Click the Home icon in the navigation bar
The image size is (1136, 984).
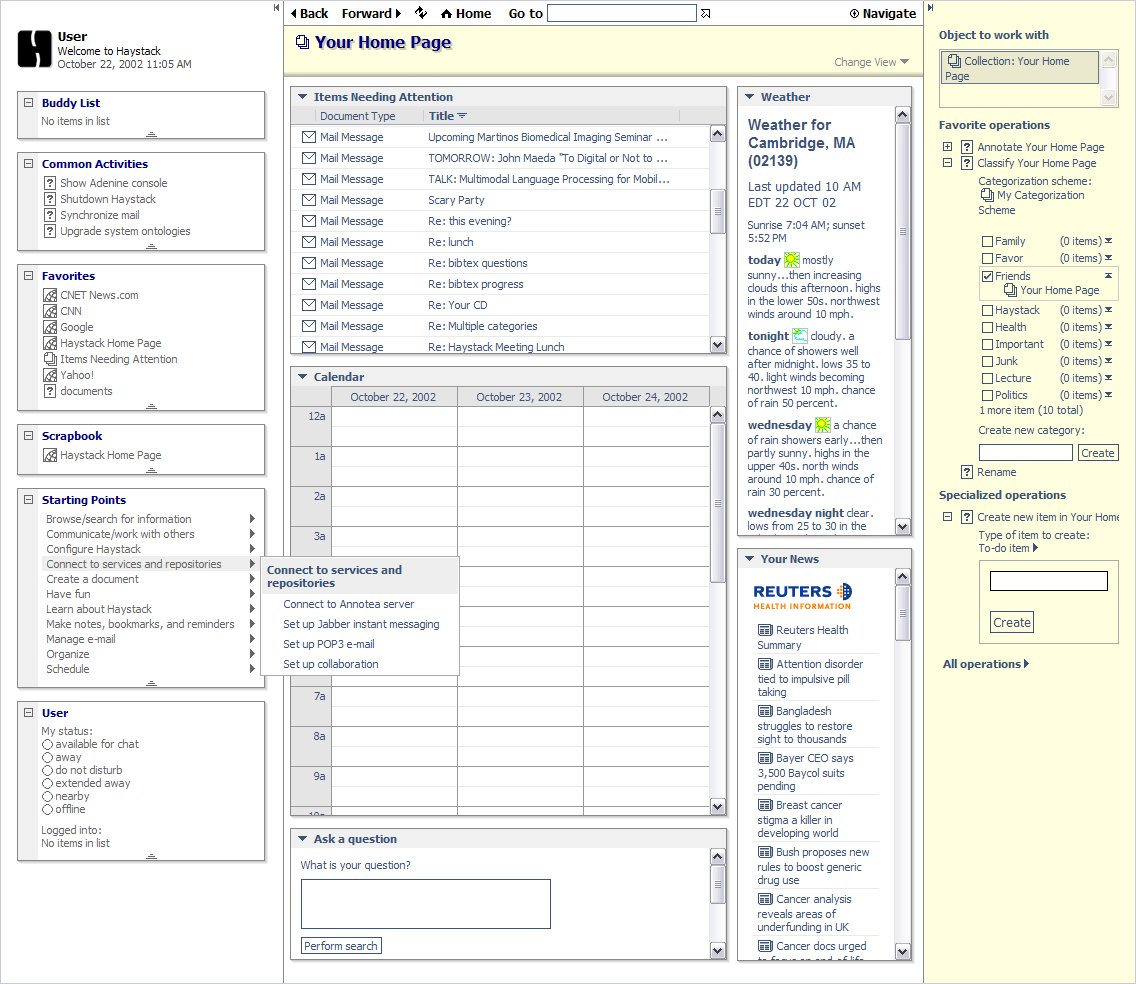click(x=446, y=14)
